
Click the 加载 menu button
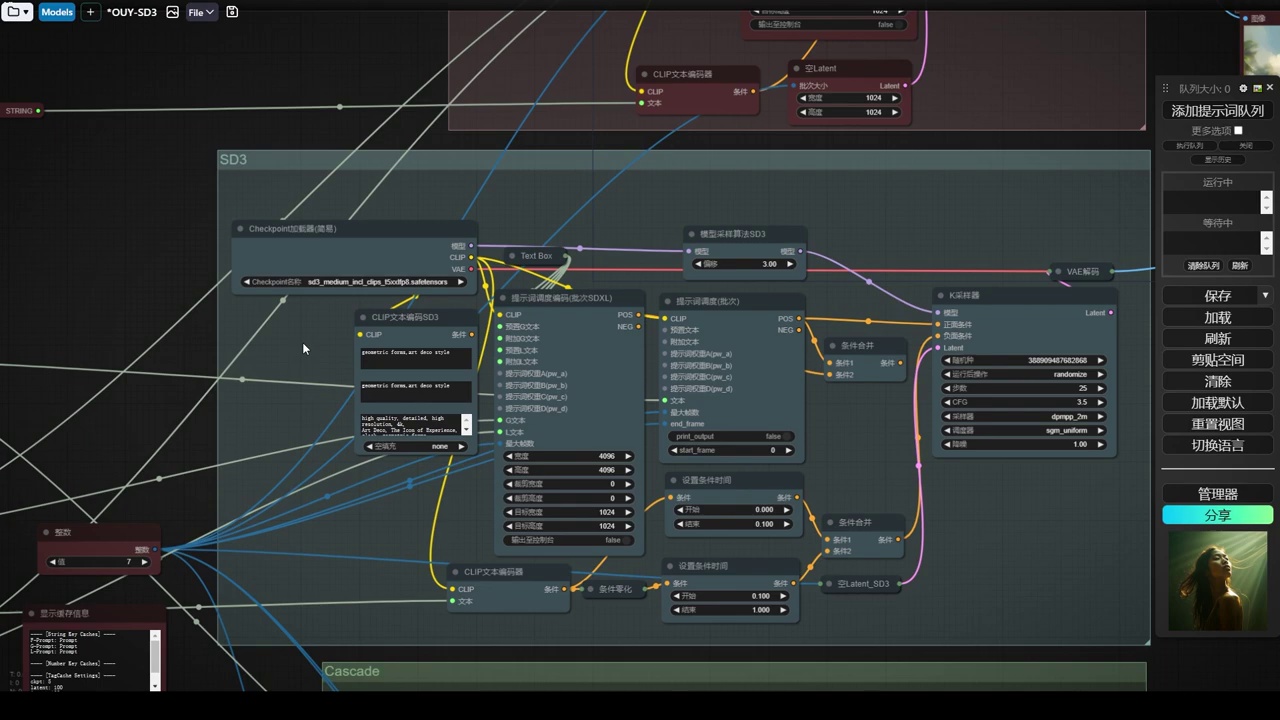pos(1217,318)
